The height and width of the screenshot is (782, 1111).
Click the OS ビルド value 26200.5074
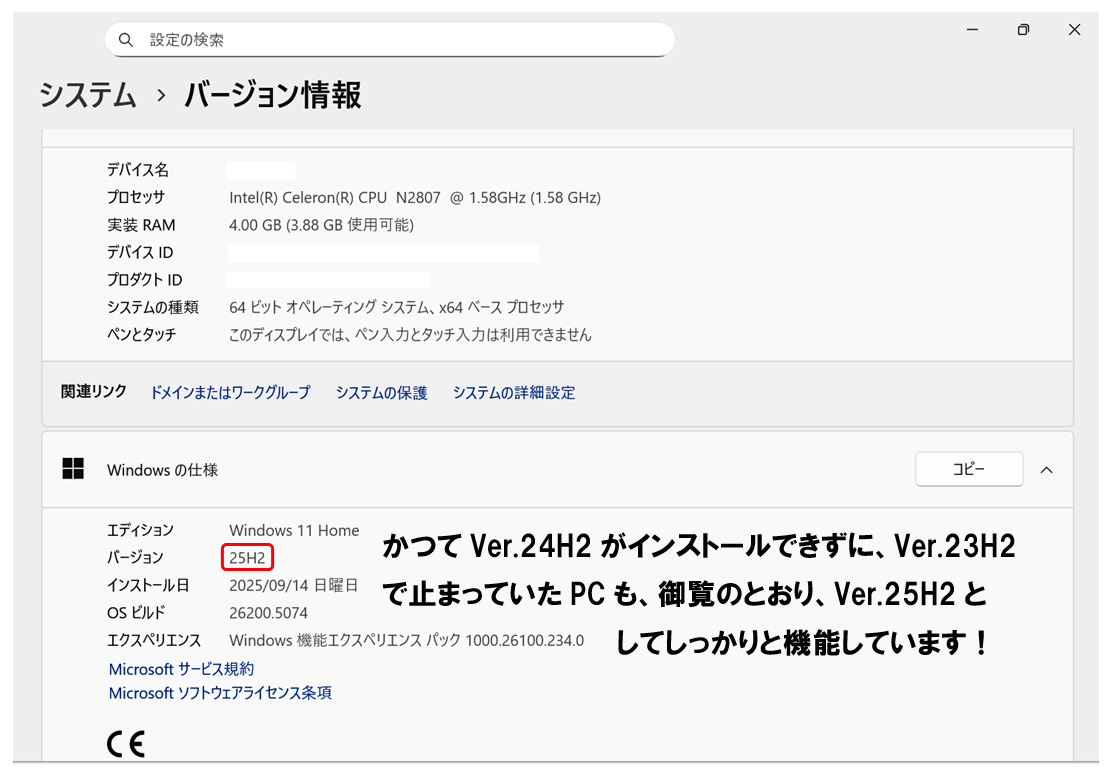tap(267, 611)
